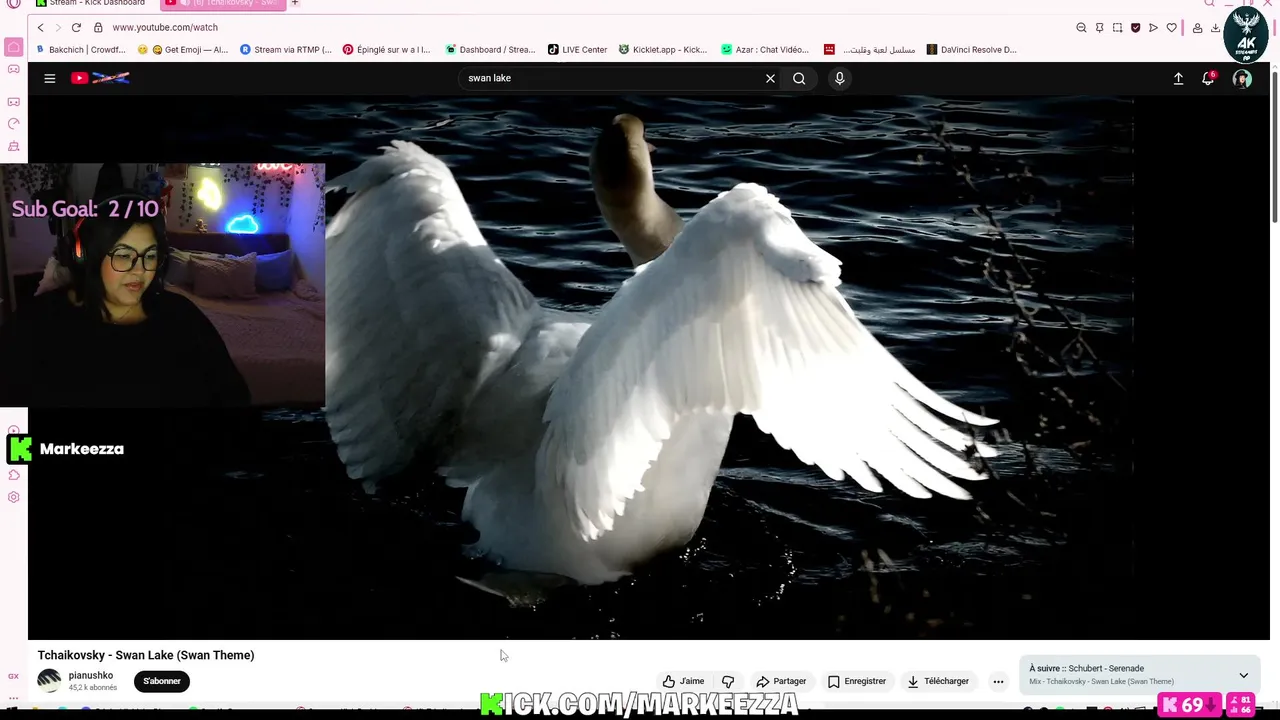Open the GX Corner gamepad sidebar icon

click(x=13, y=69)
